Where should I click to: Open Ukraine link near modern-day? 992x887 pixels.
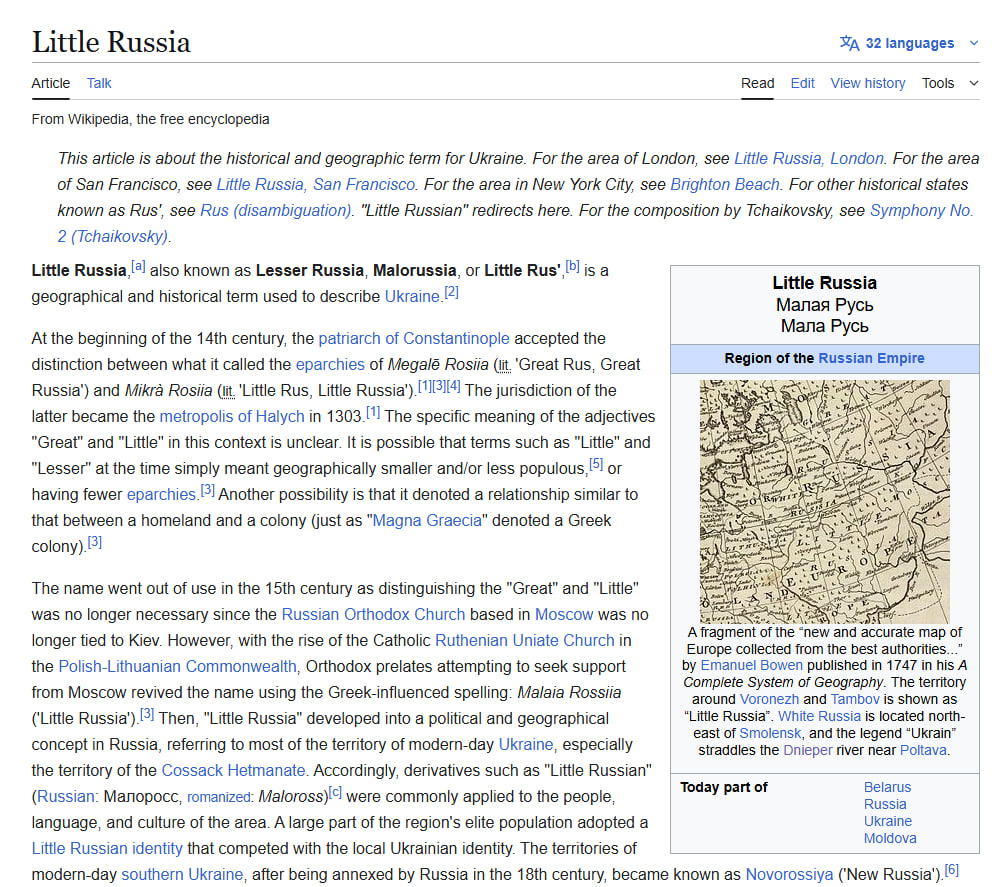(525, 744)
